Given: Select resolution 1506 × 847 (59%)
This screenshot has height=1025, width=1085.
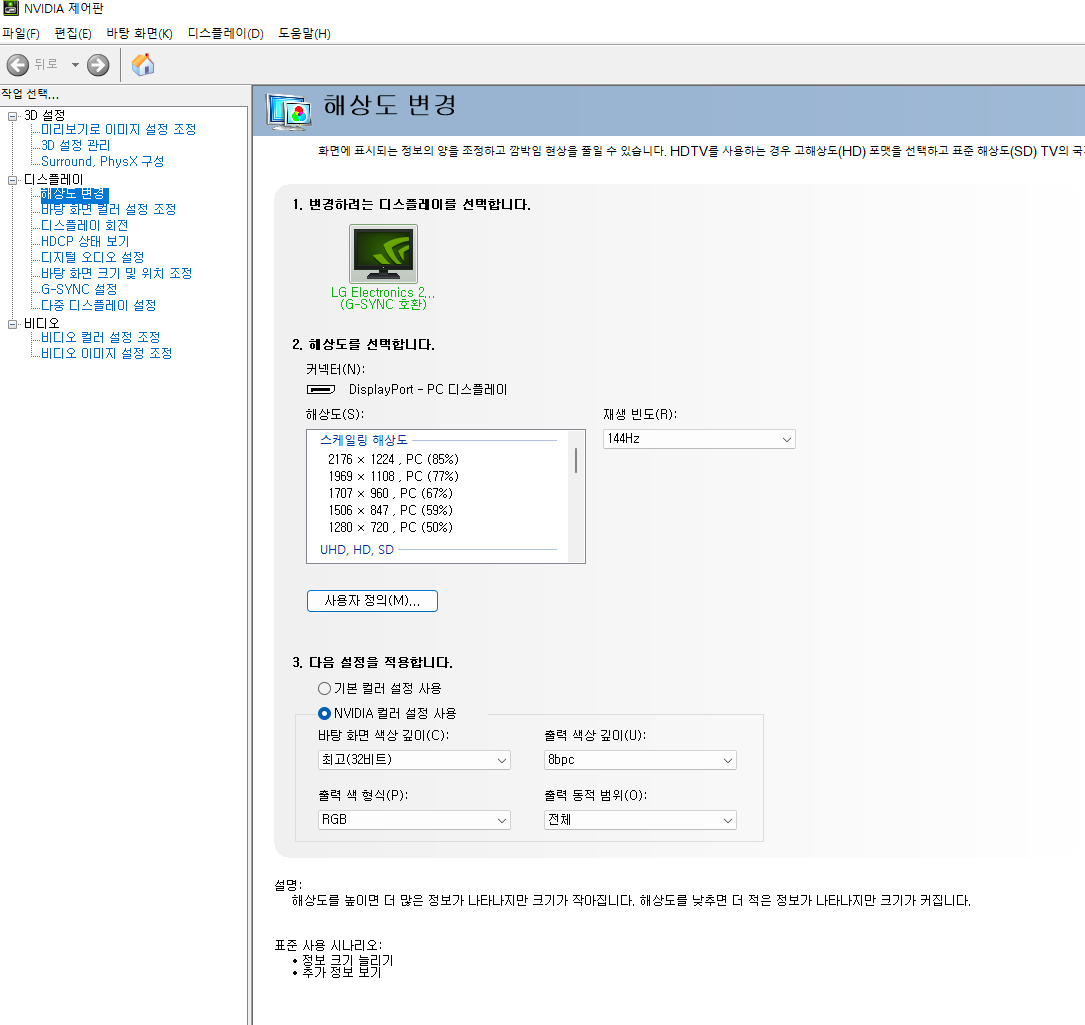Looking at the screenshot, I should (390, 510).
